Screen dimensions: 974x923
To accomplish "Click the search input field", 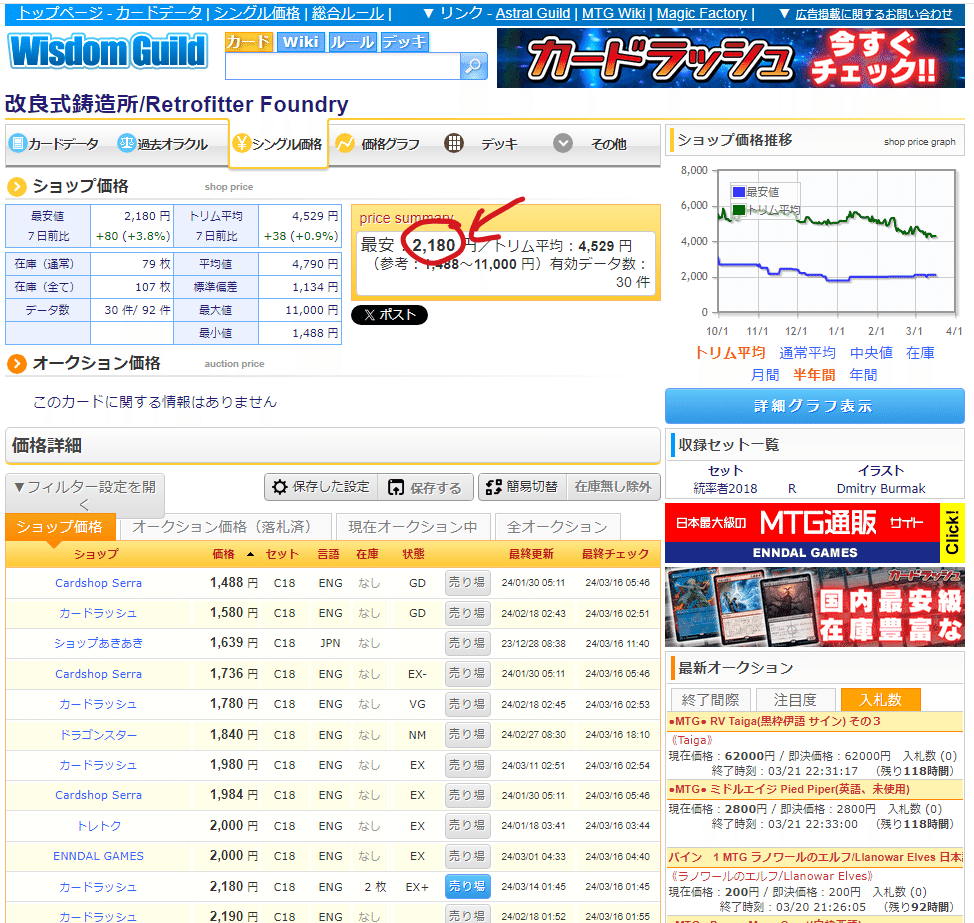I will click(x=343, y=66).
